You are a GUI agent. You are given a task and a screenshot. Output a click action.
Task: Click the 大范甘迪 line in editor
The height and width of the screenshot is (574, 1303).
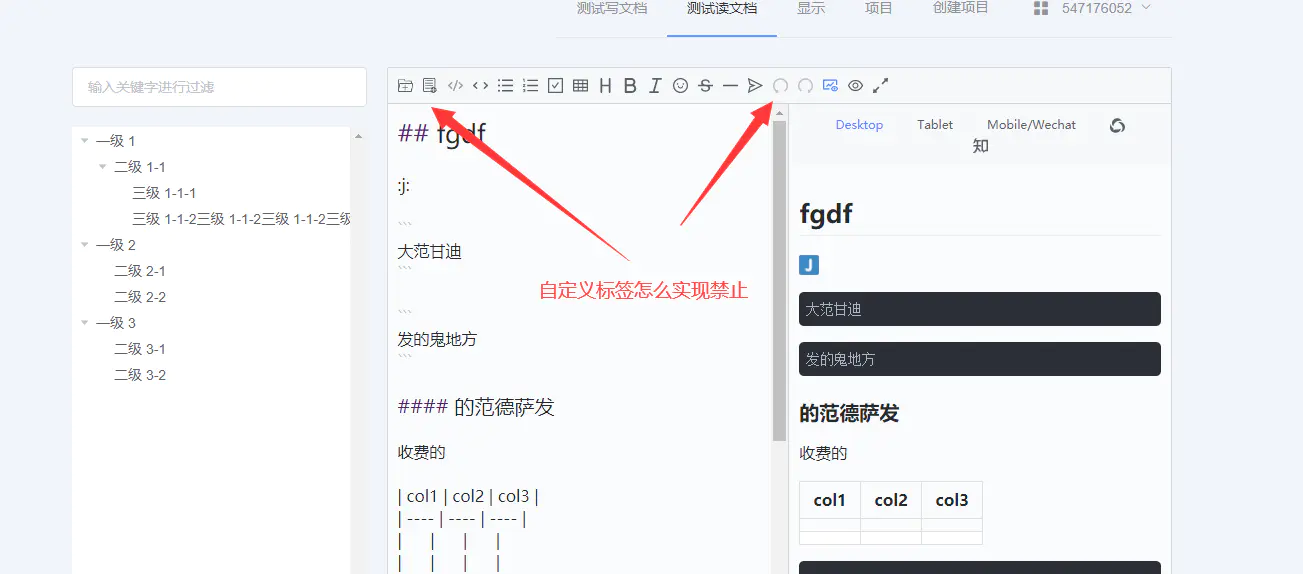coord(430,252)
